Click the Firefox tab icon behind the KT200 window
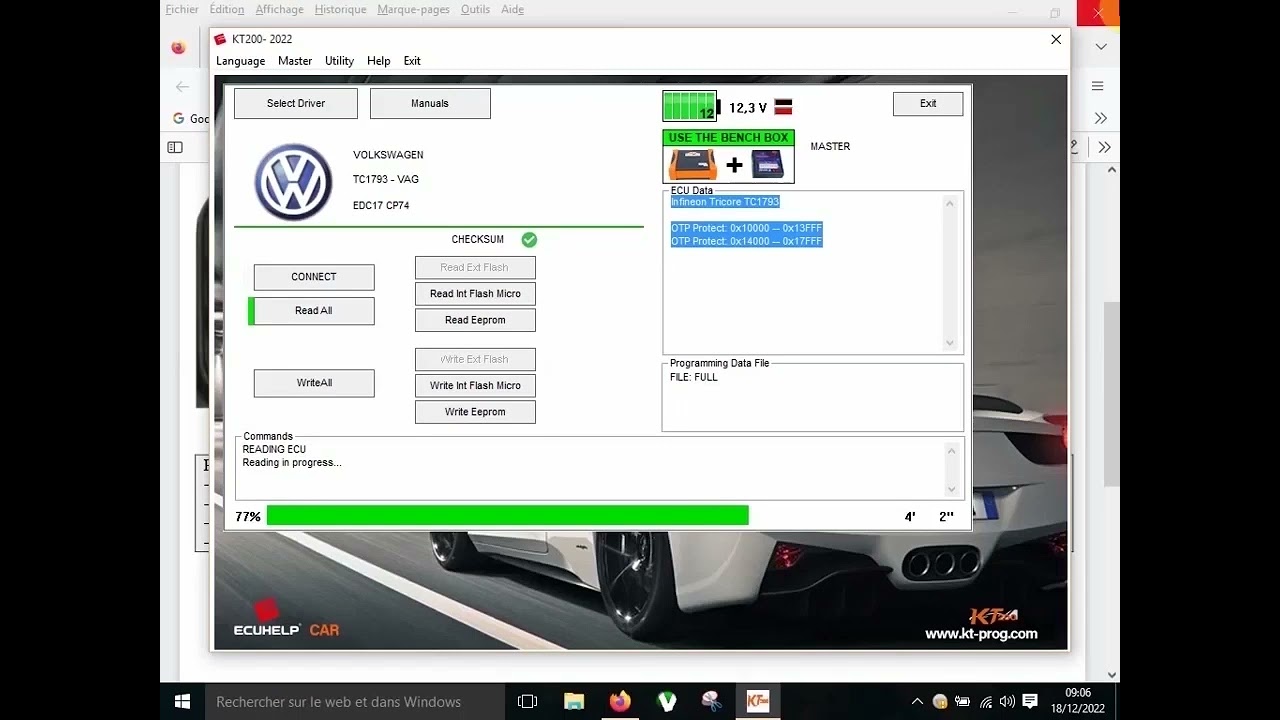Image resolution: width=1280 pixels, height=720 pixels. coord(178,47)
